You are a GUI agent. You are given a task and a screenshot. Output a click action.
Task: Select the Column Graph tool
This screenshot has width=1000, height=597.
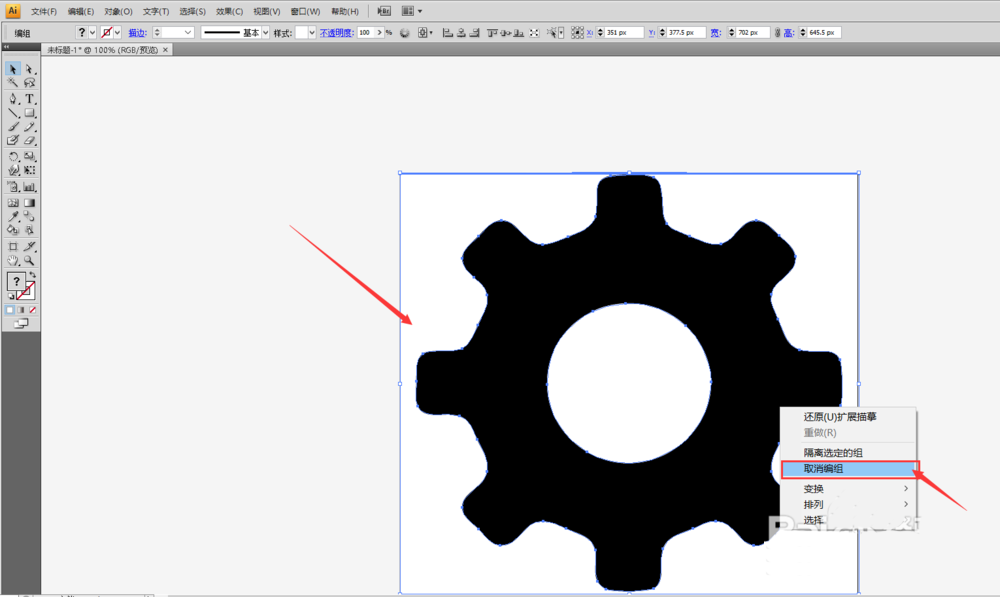tap(29, 187)
